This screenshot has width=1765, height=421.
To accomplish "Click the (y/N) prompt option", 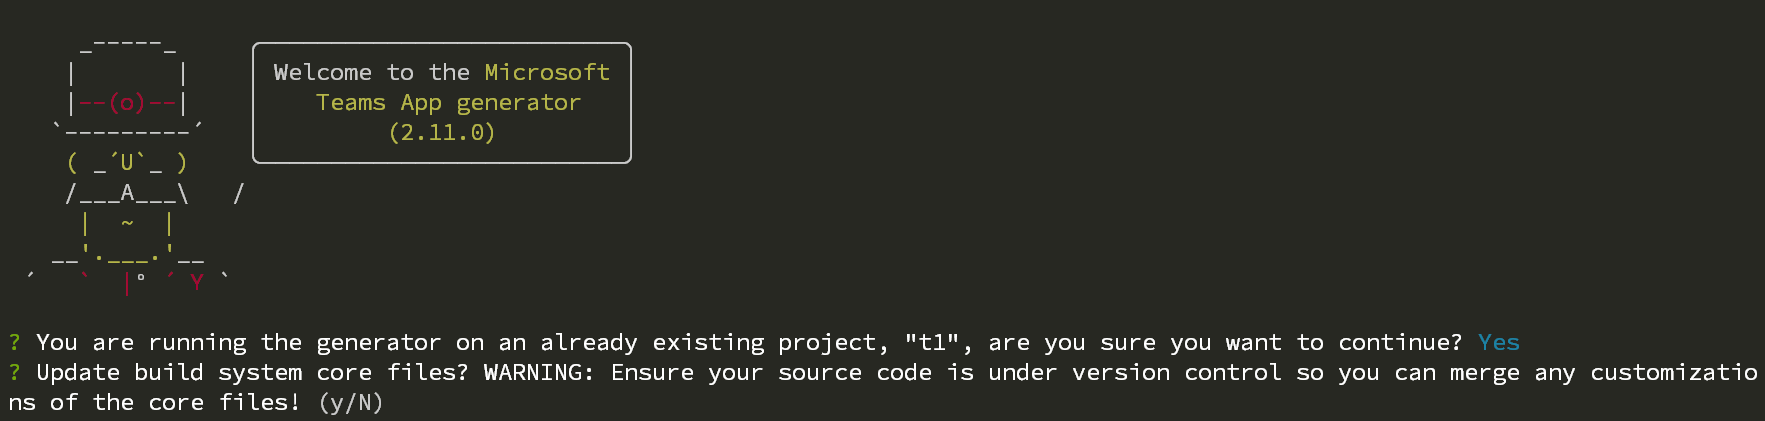I will coord(351,403).
